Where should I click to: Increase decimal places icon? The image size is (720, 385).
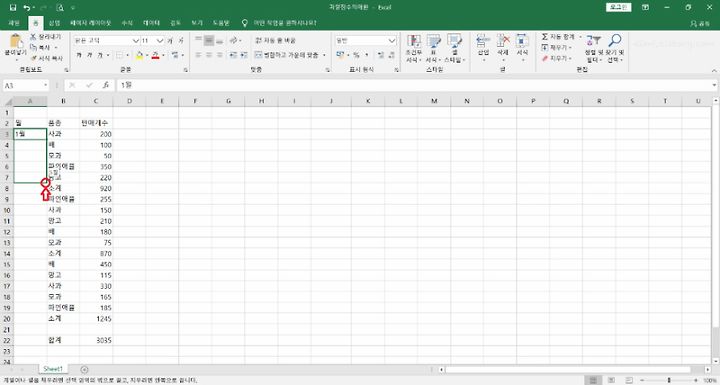point(381,55)
